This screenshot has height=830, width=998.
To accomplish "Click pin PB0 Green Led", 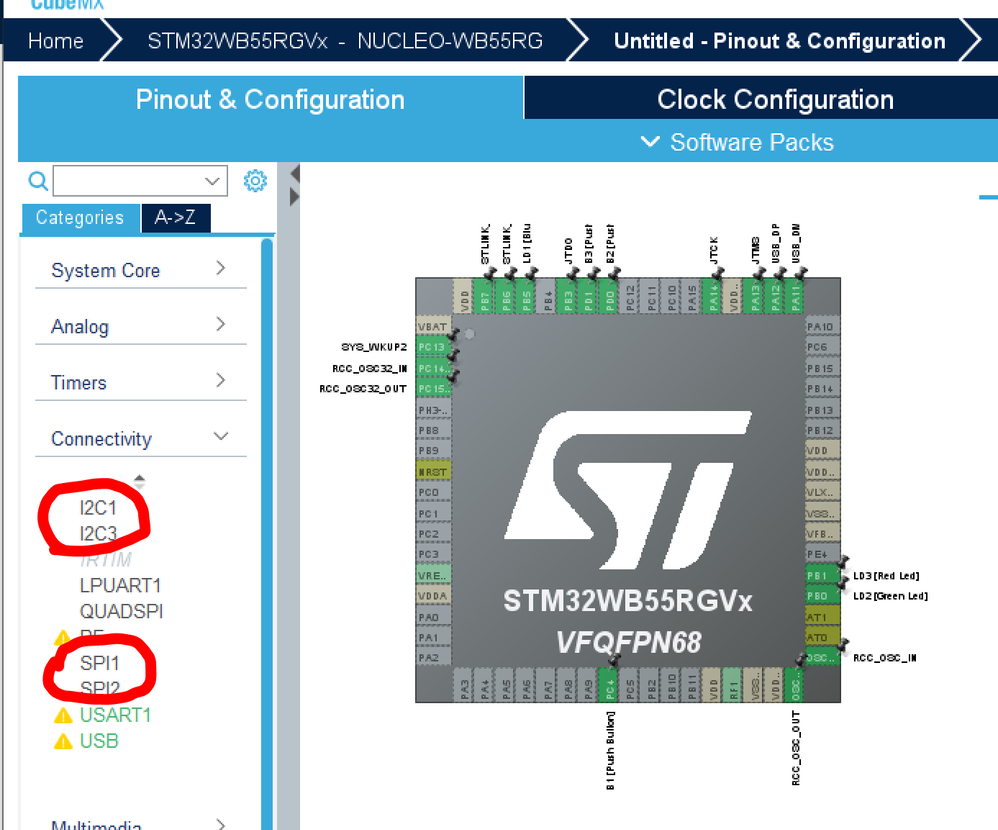I will click(822, 596).
